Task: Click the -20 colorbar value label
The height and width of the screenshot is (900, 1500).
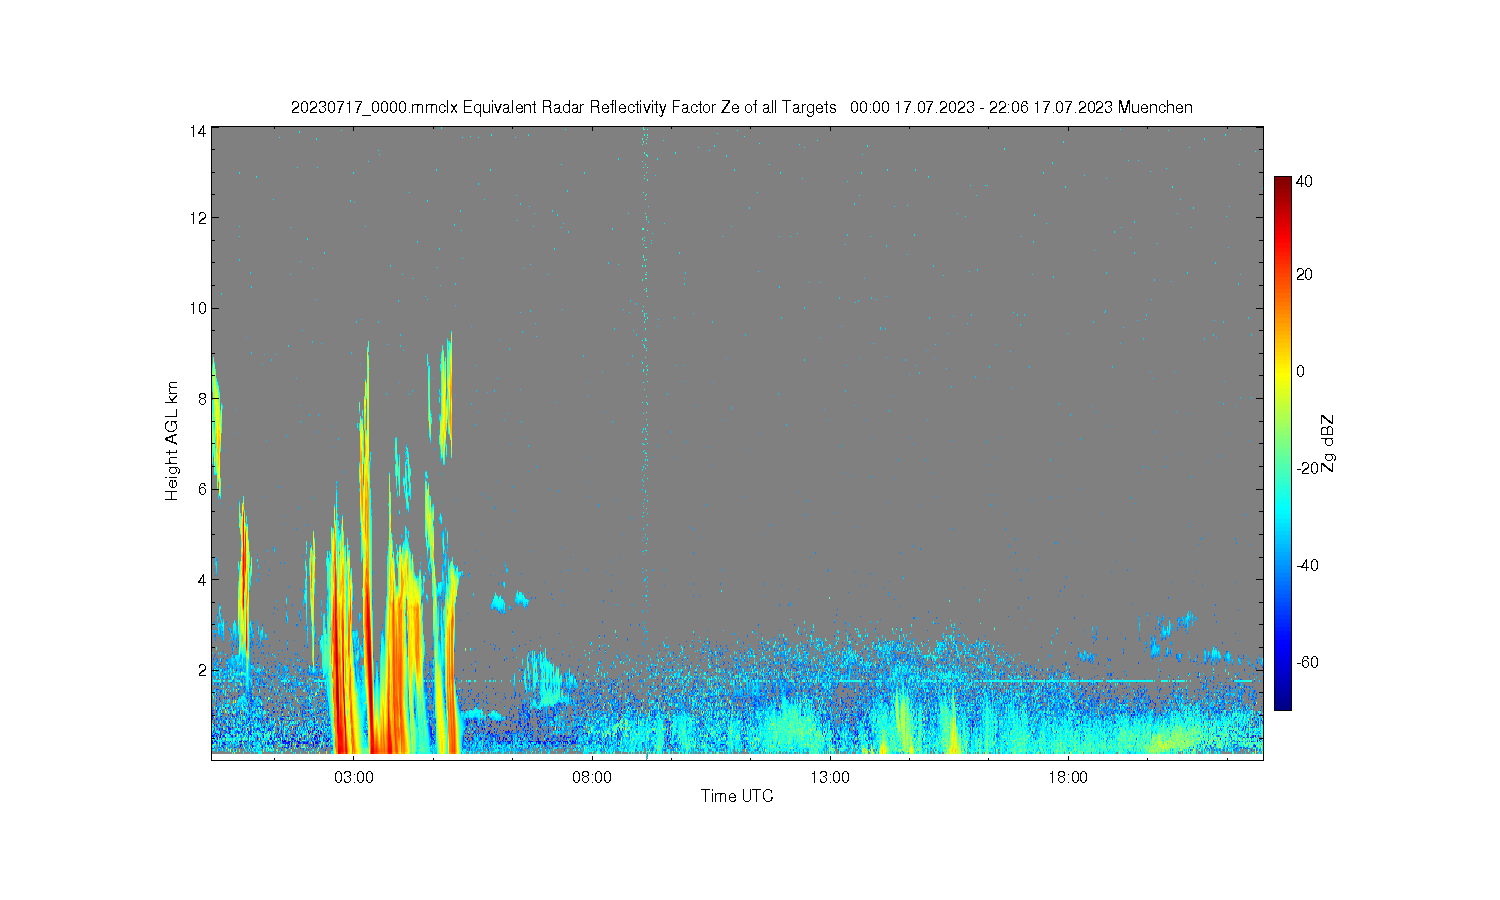Action: point(1307,468)
